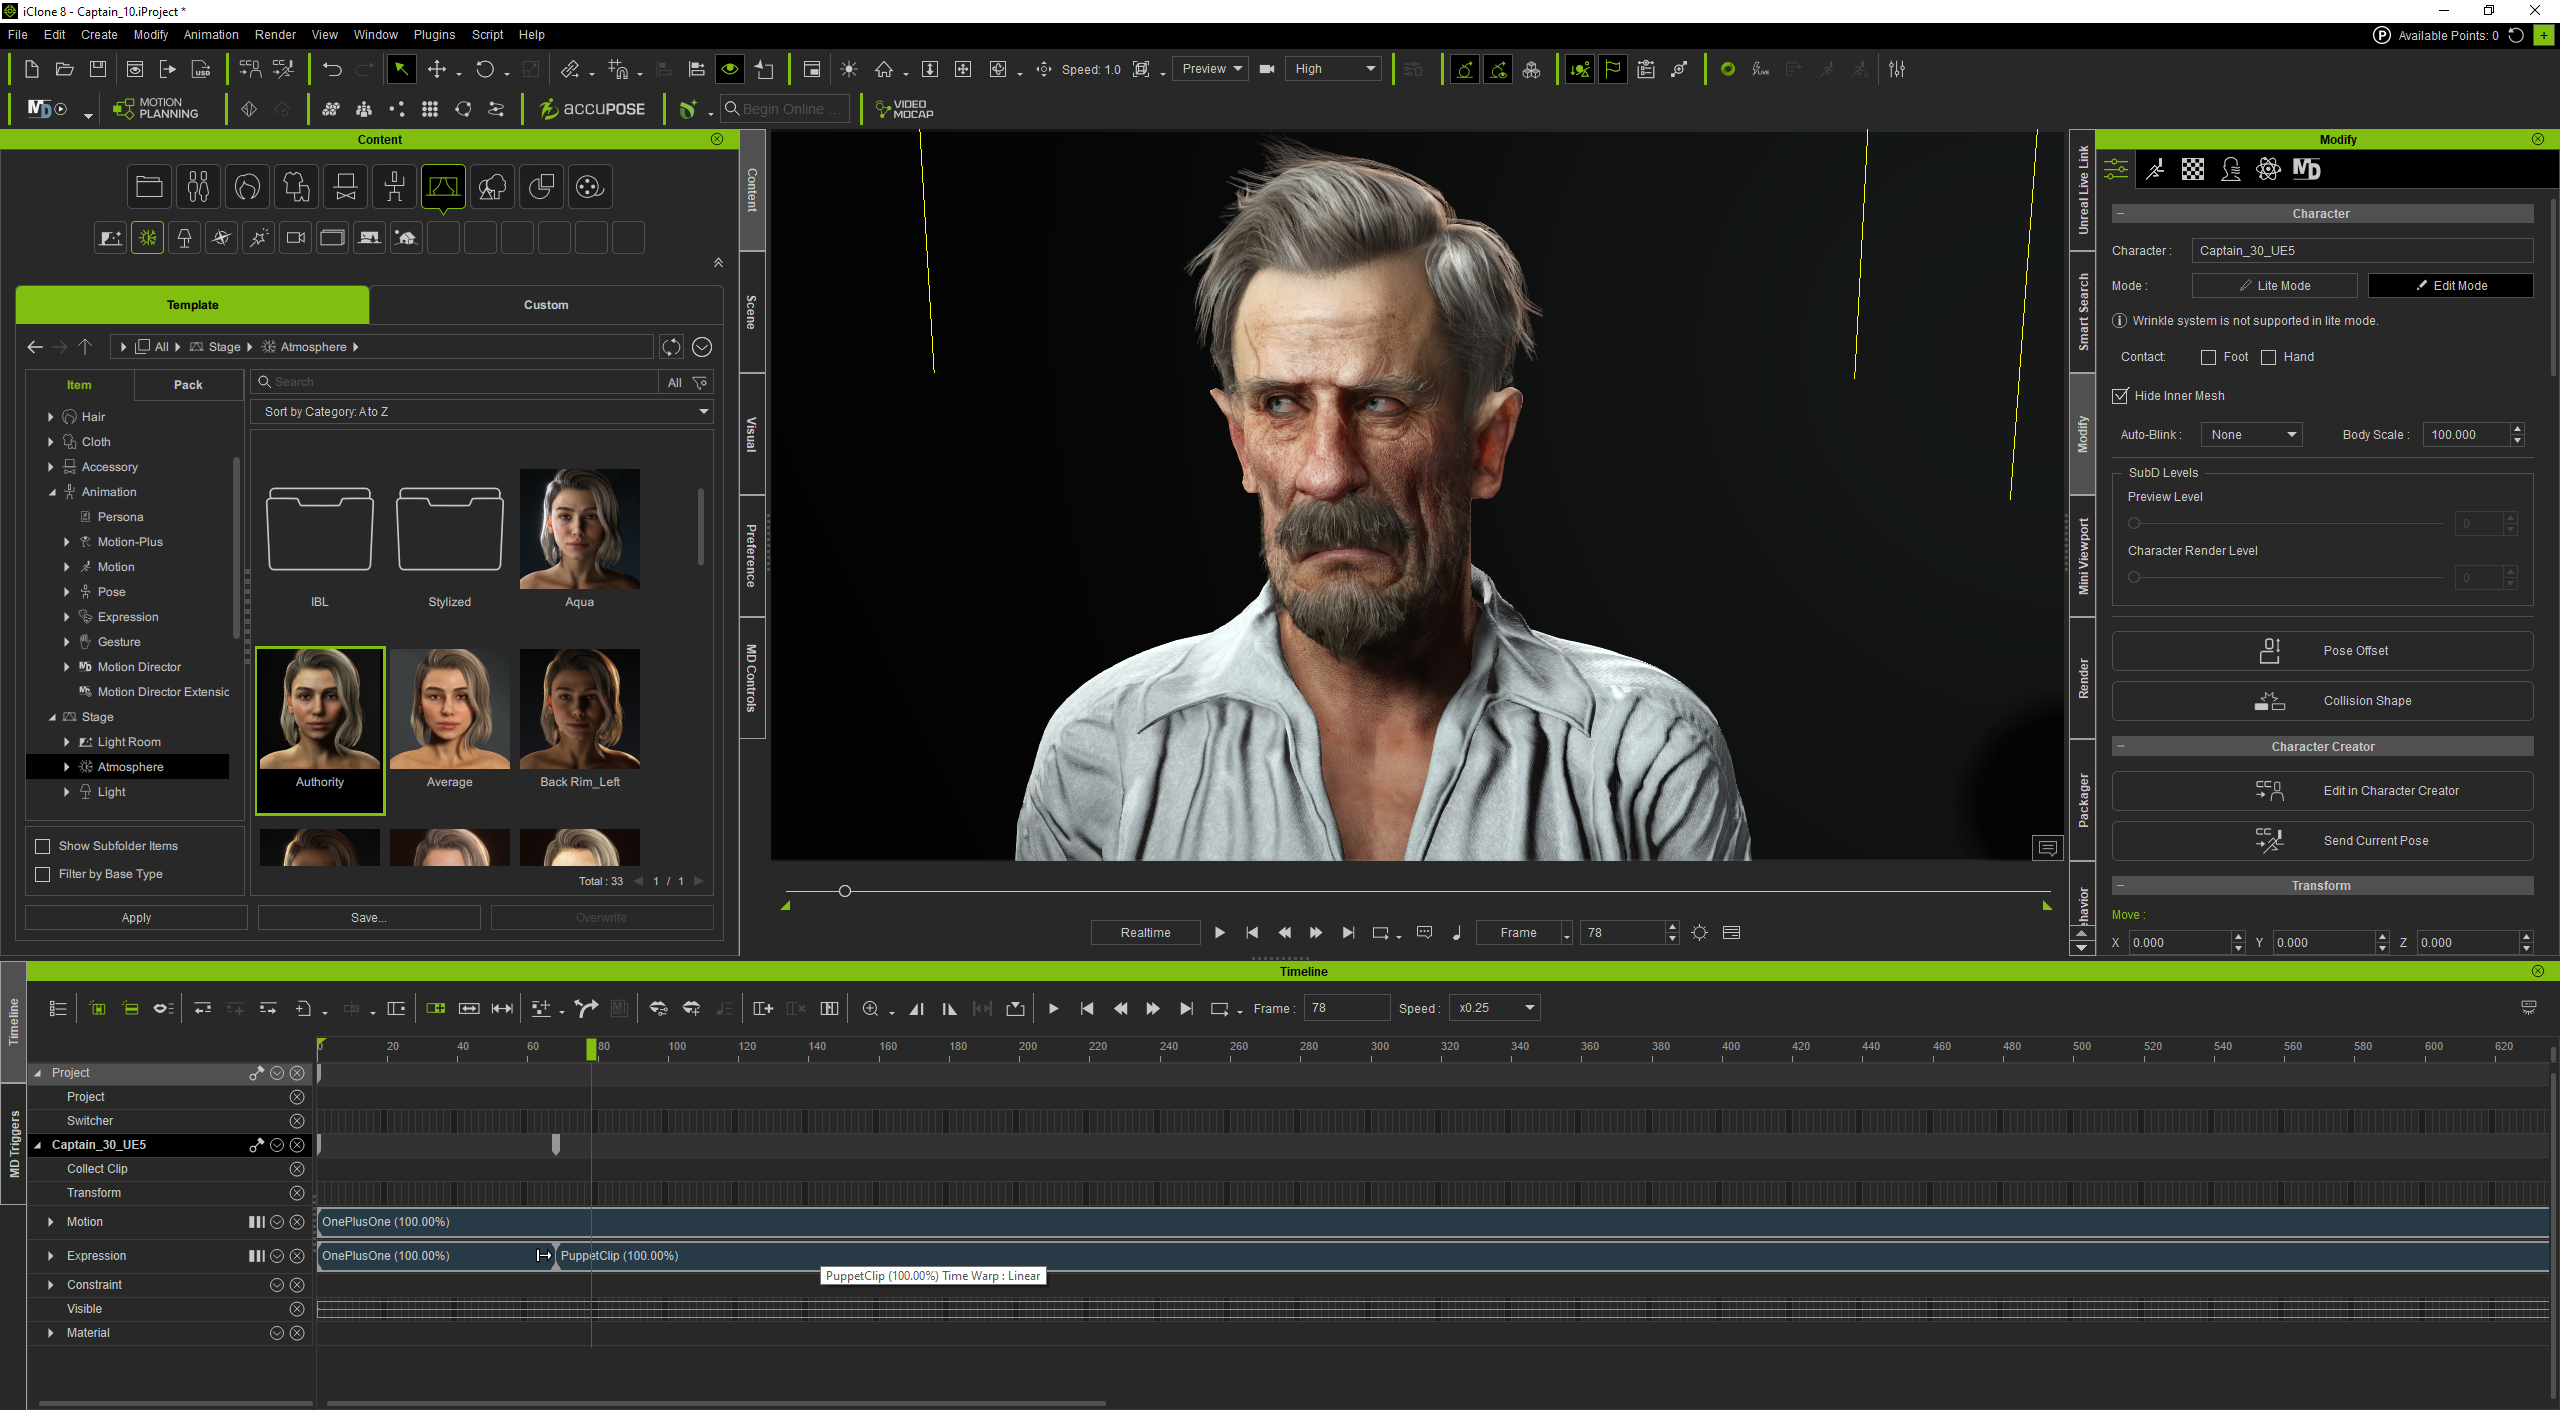Click Edit in Character Creator

(2322, 790)
